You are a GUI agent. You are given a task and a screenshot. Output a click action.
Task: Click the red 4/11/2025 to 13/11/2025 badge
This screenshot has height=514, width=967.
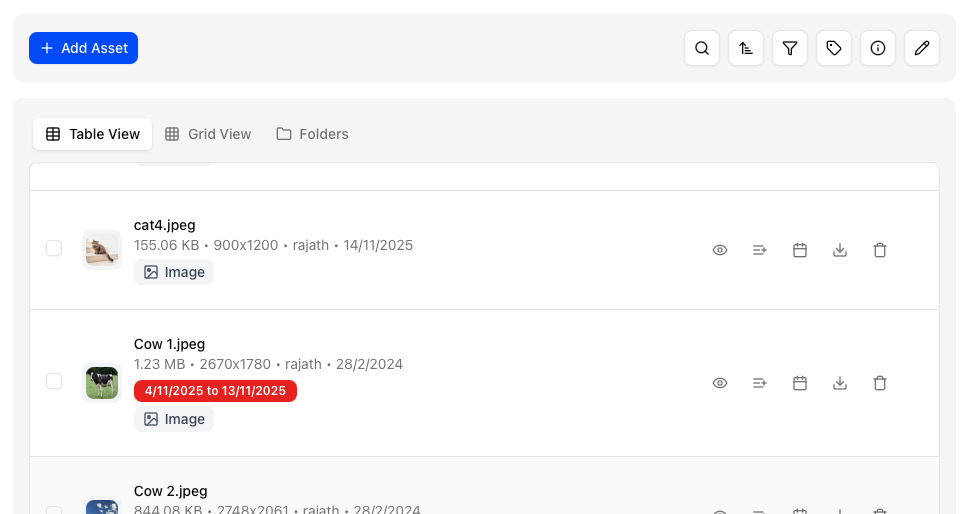(215, 391)
